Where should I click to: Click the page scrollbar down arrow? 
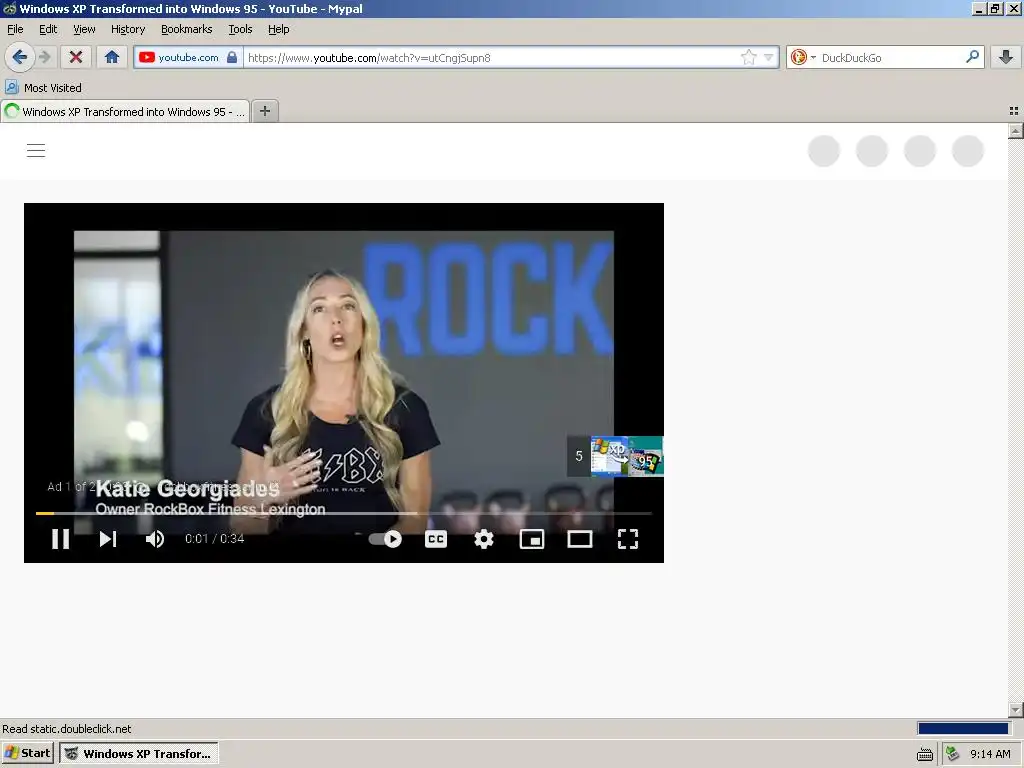coord(1015,710)
